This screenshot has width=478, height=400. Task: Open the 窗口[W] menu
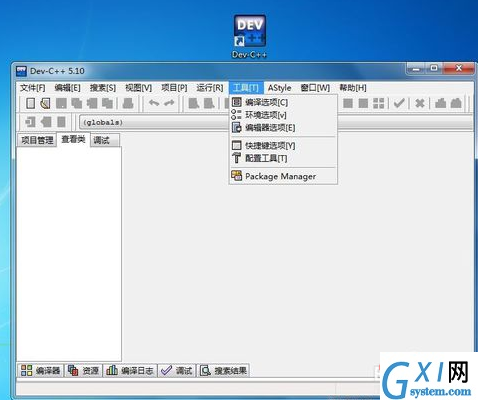315,88
